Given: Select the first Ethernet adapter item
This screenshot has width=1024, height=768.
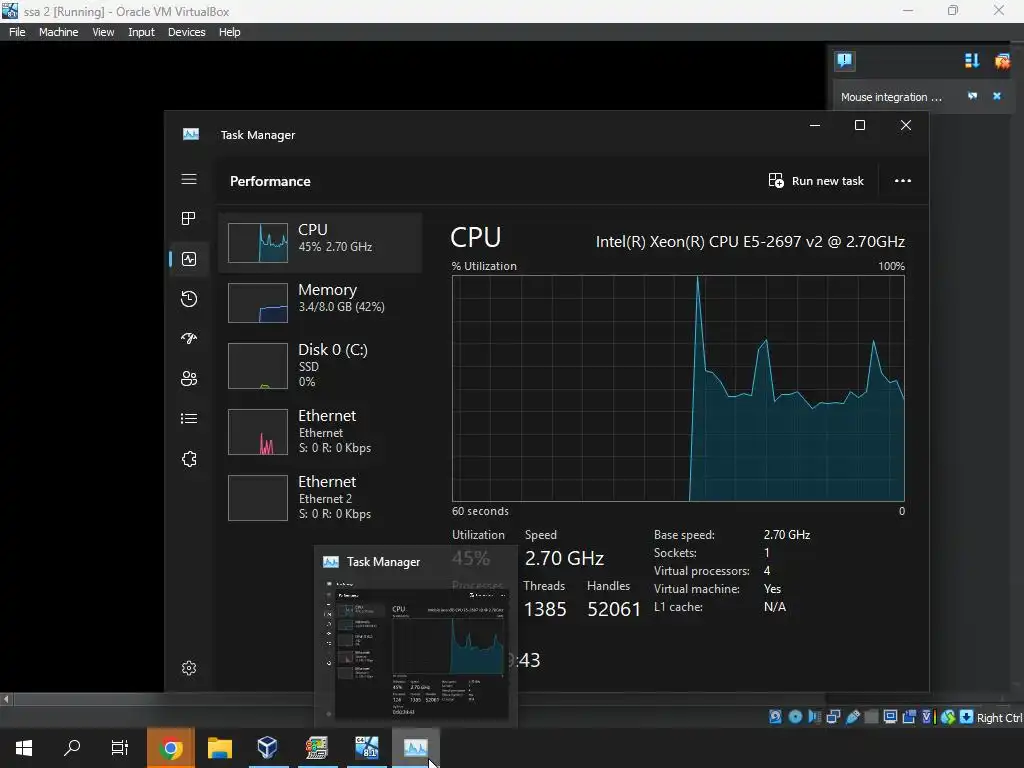Looking at the screenshot, I should [320, 432].
